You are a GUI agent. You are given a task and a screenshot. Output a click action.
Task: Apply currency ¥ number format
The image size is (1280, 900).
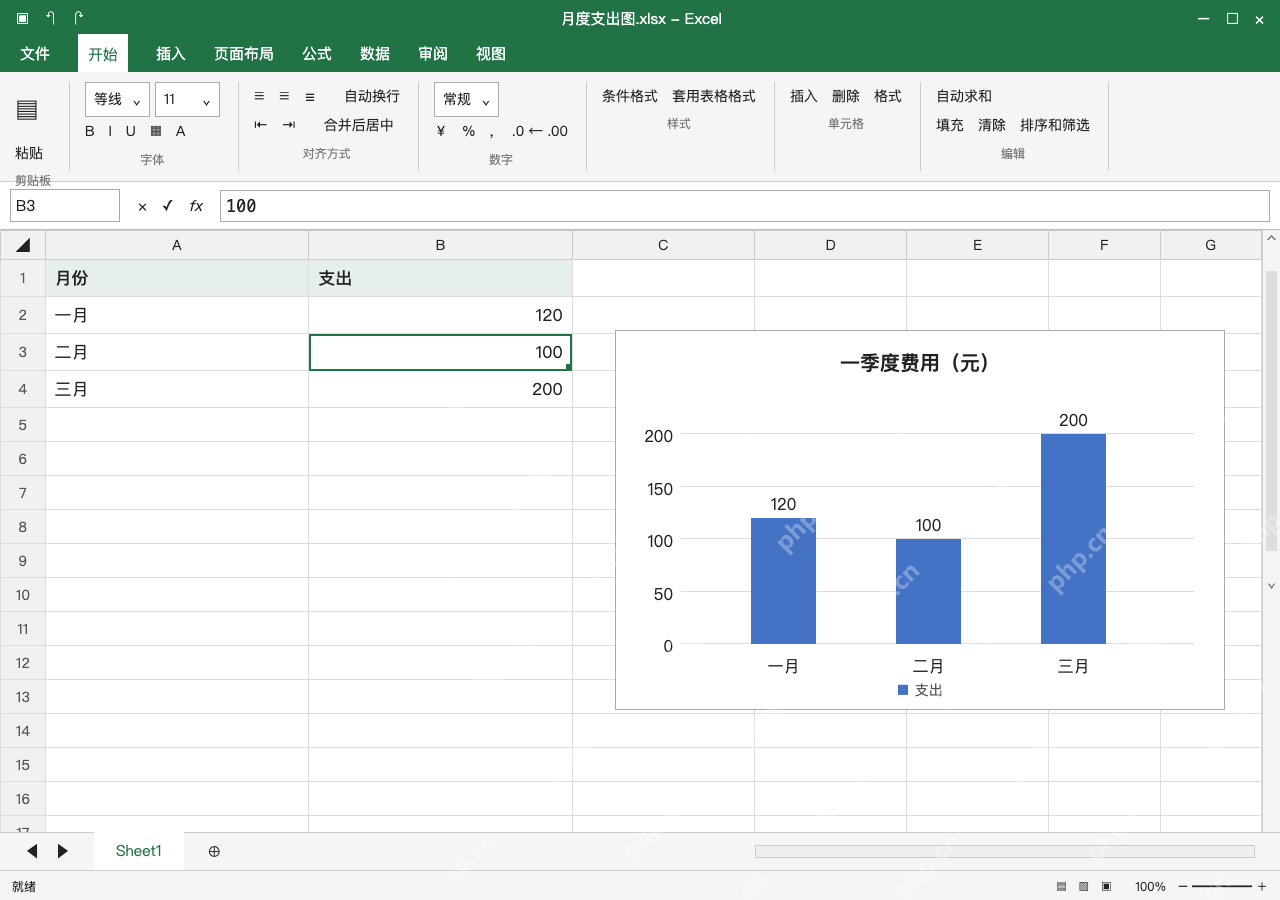click(x=441, y=131)
